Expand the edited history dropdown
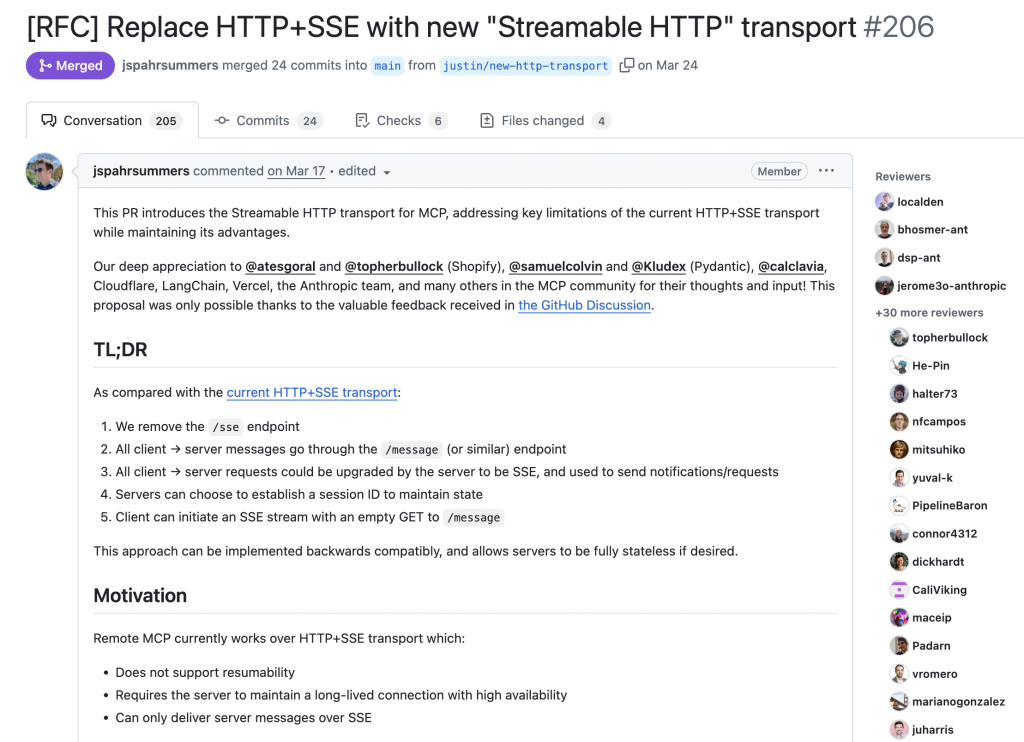Image resolution: width=1024 pixels, height=742 pixels. (x=365, y=172)
